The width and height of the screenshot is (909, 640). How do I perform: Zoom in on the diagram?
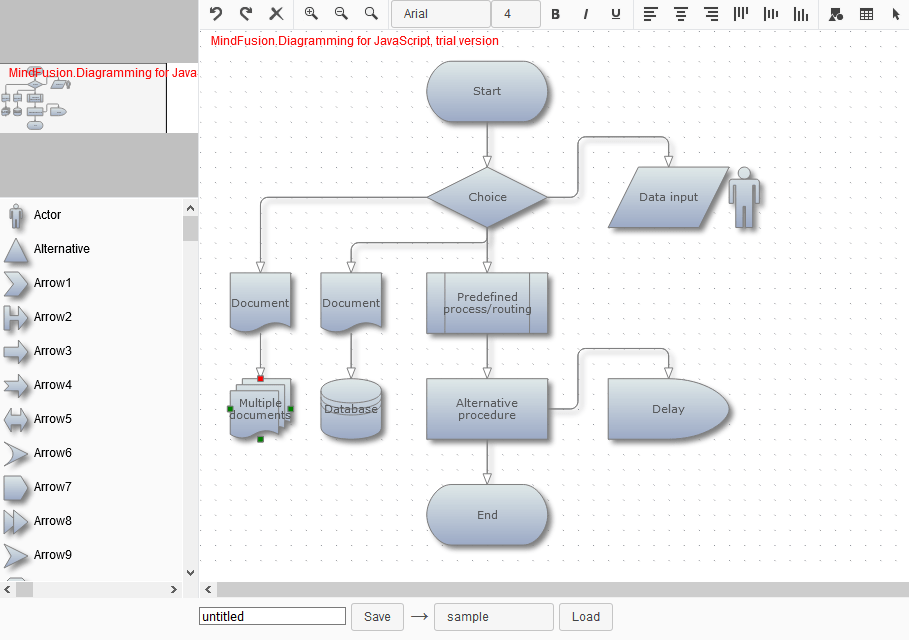311,14
